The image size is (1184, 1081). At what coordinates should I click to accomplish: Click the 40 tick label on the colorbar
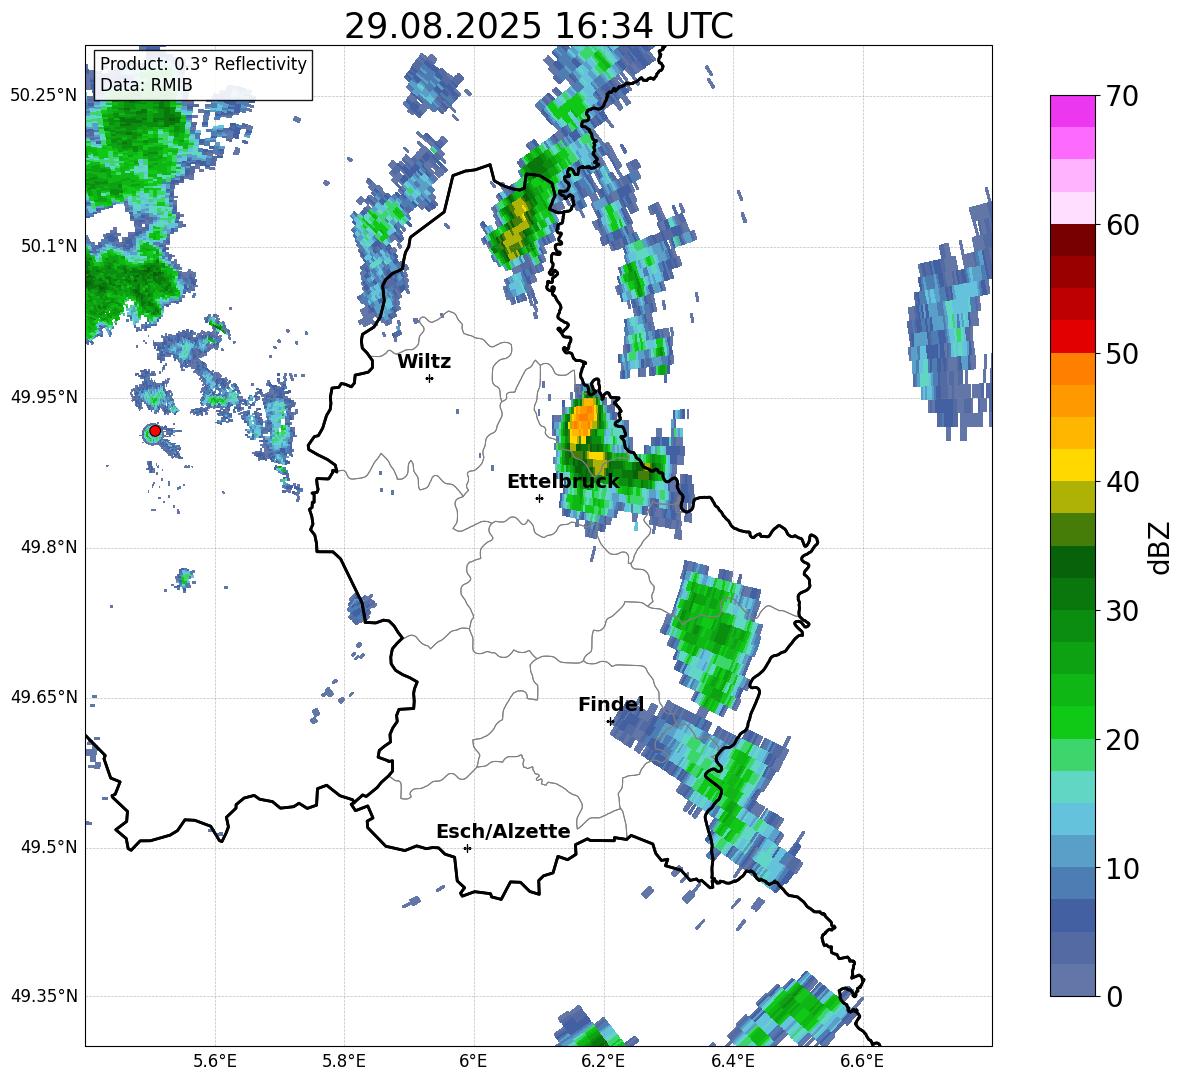click(x=1122, y=482)
